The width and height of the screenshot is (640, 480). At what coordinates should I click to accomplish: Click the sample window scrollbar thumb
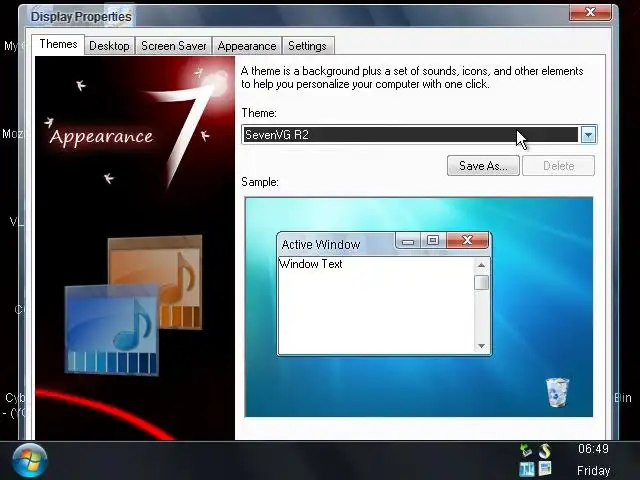point(482,282)
